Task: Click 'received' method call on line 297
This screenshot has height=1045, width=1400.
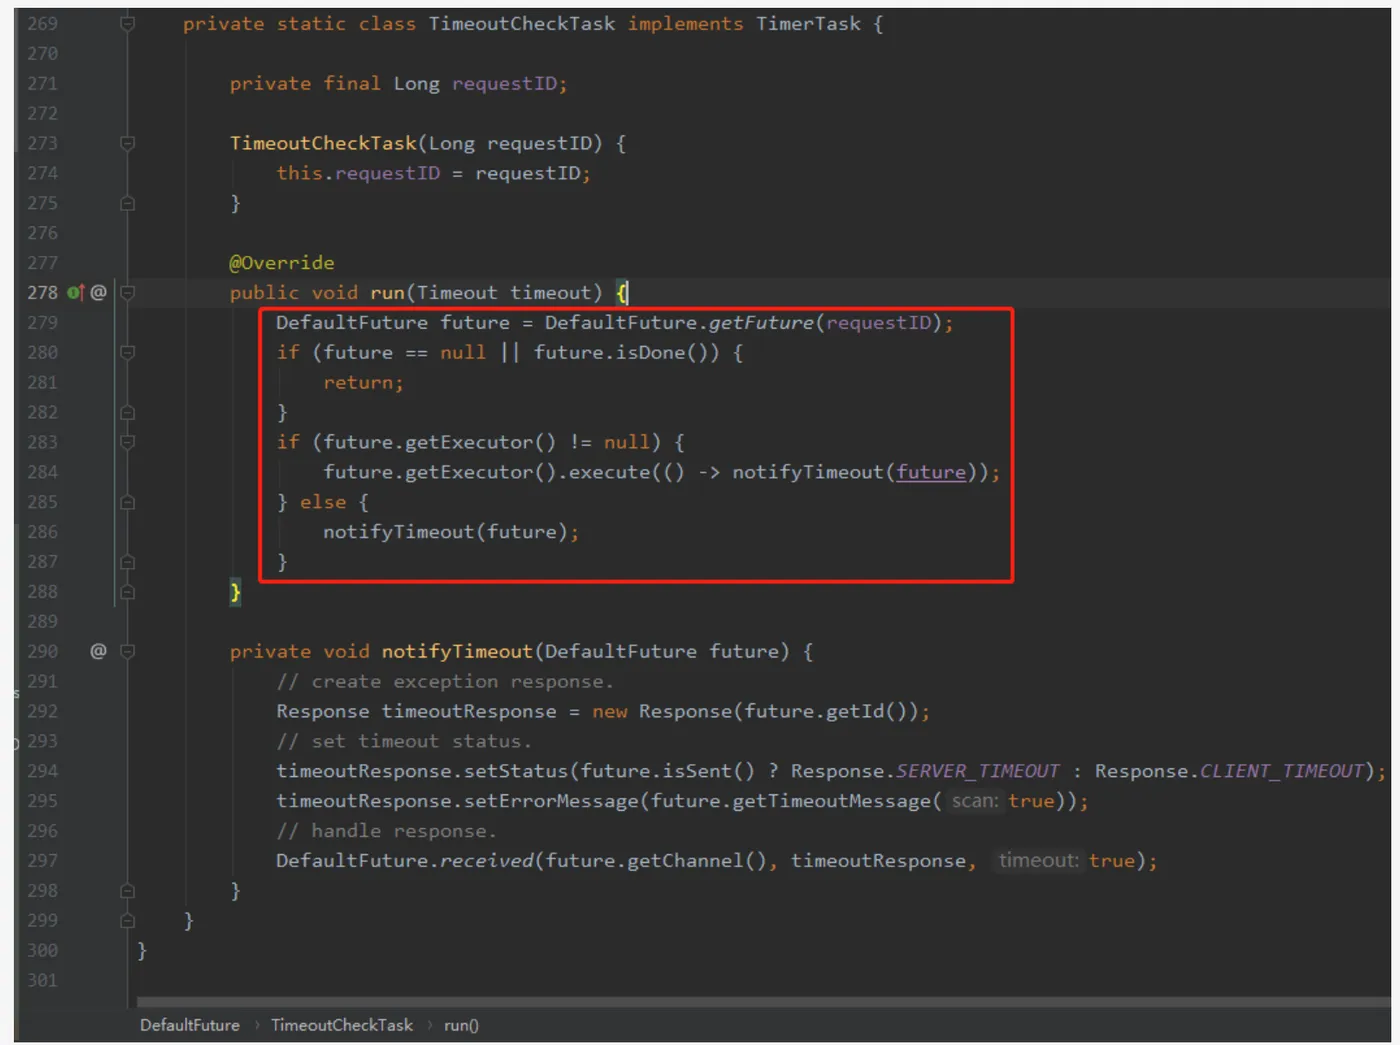Action: (x=487, y=861)
